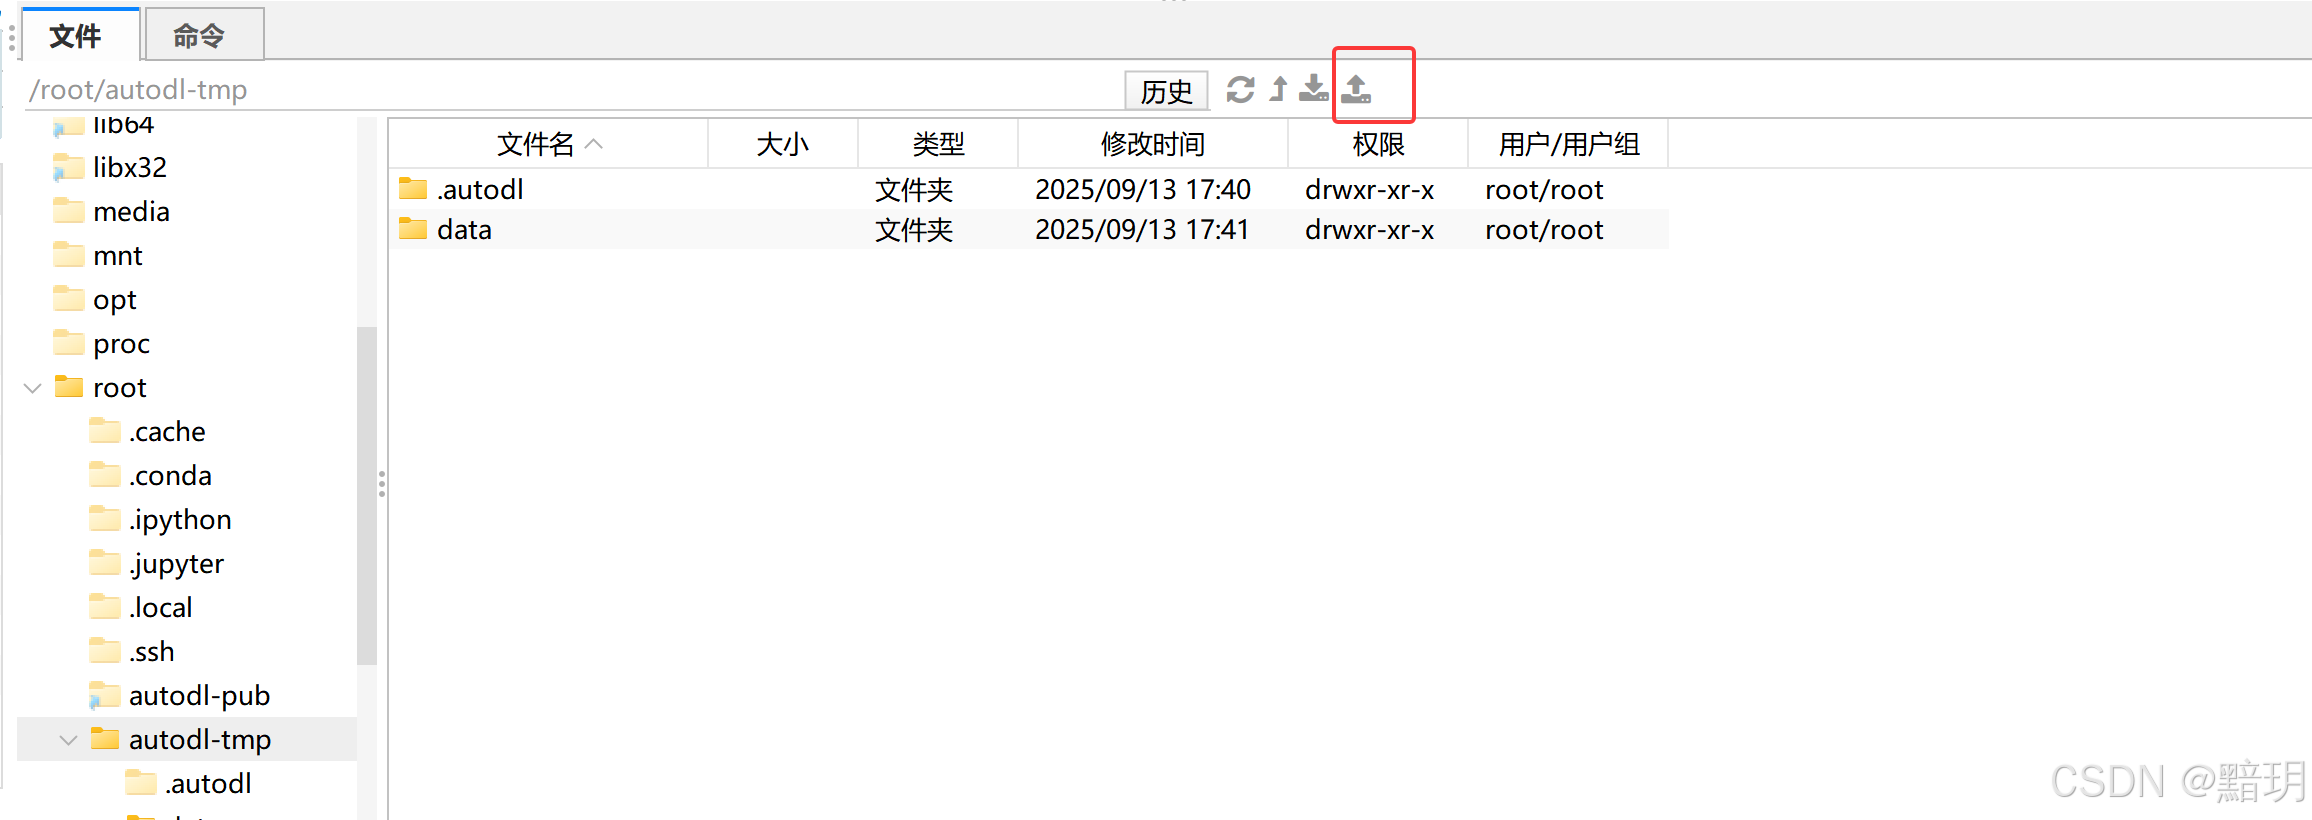Open the 历史 history button
The height and width of the screenshot is (820, 2312).
[1166, 91]
